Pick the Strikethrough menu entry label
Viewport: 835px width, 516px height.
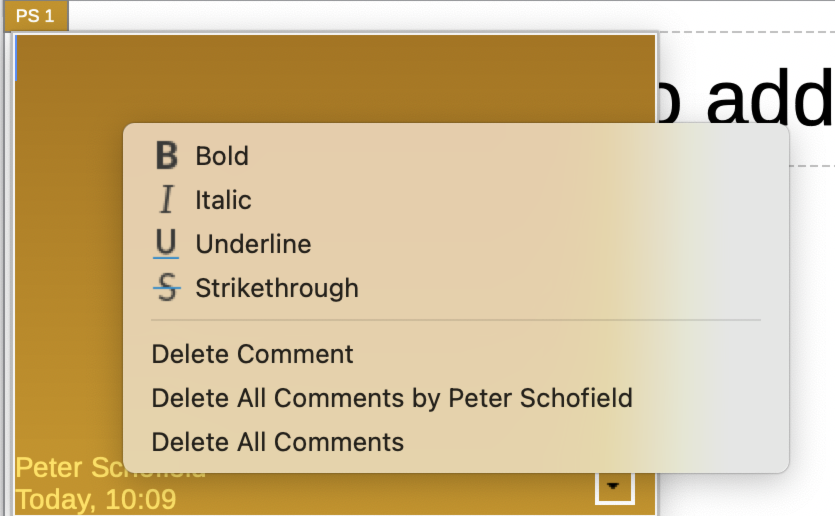click(277, 288)
